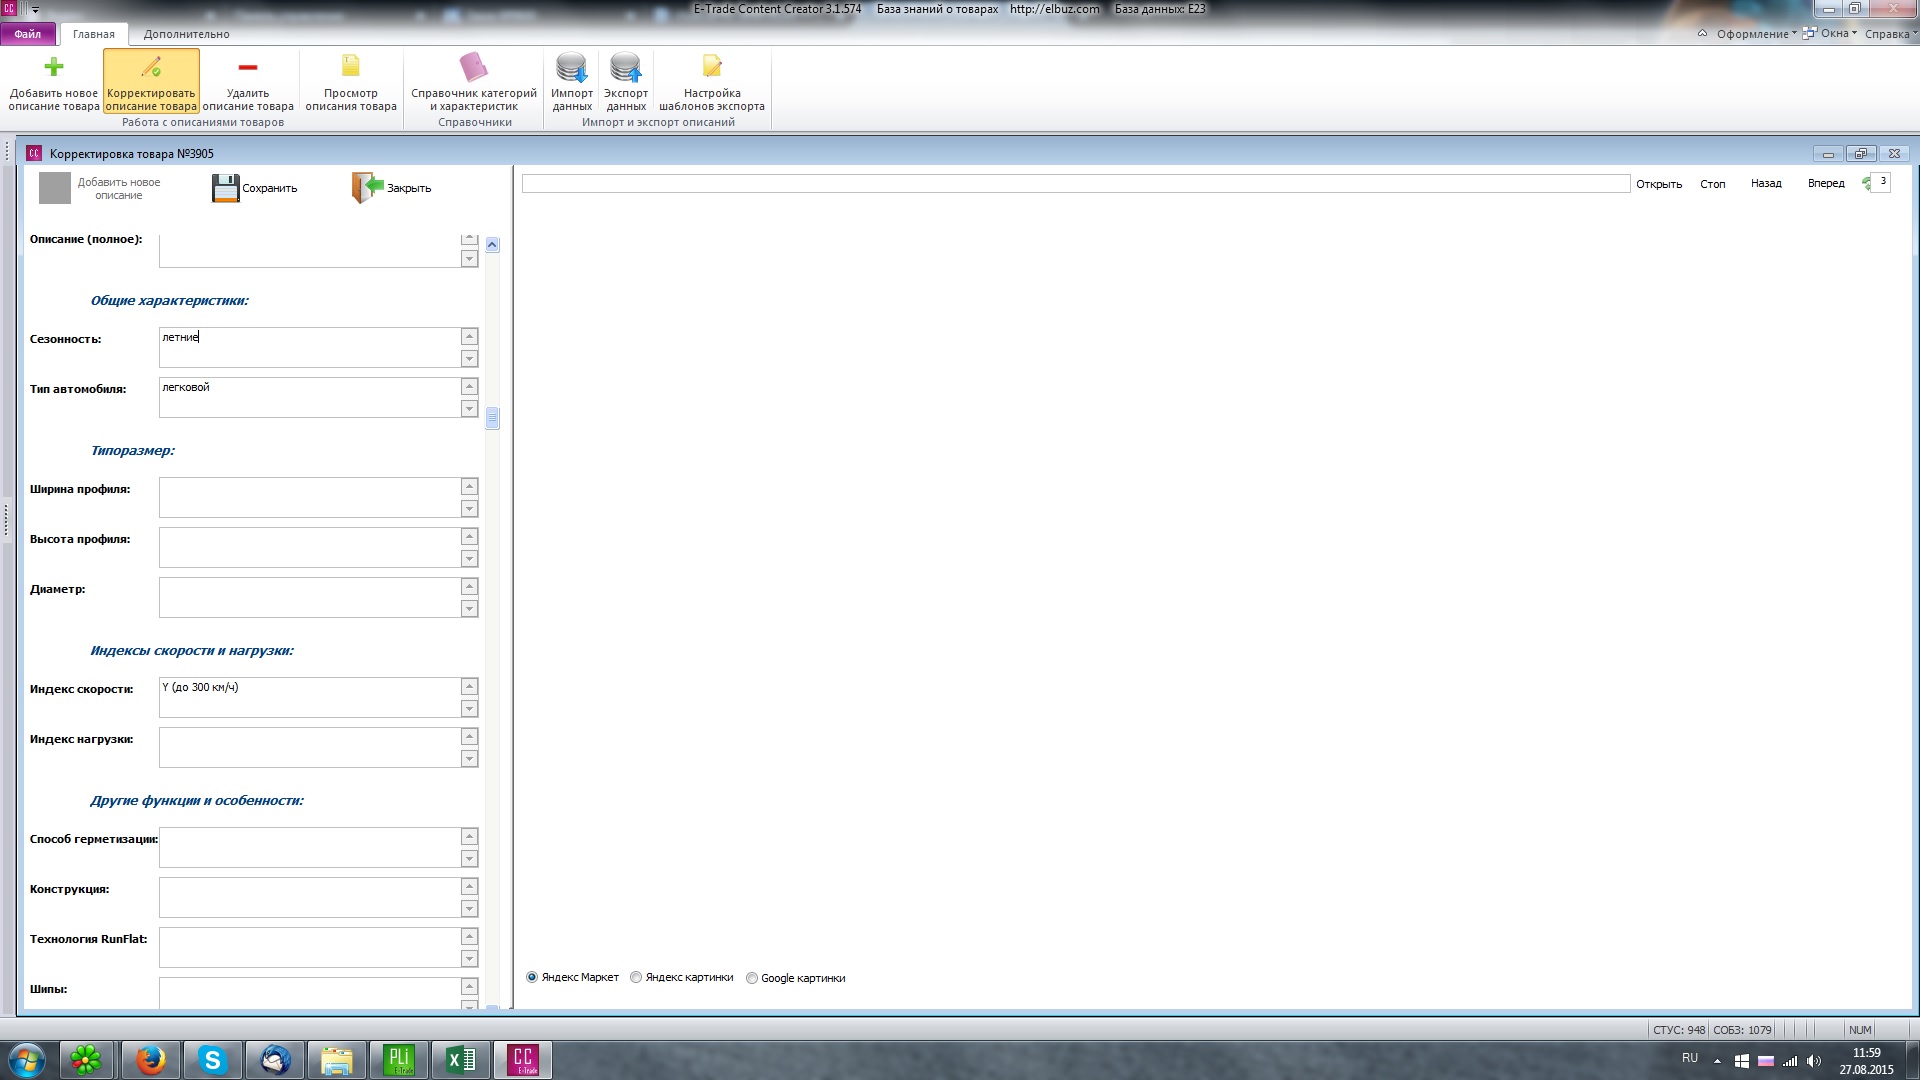The image size is (1920, 1080).
Task: Select the Google картинки radio button
Action: [752, 978]
